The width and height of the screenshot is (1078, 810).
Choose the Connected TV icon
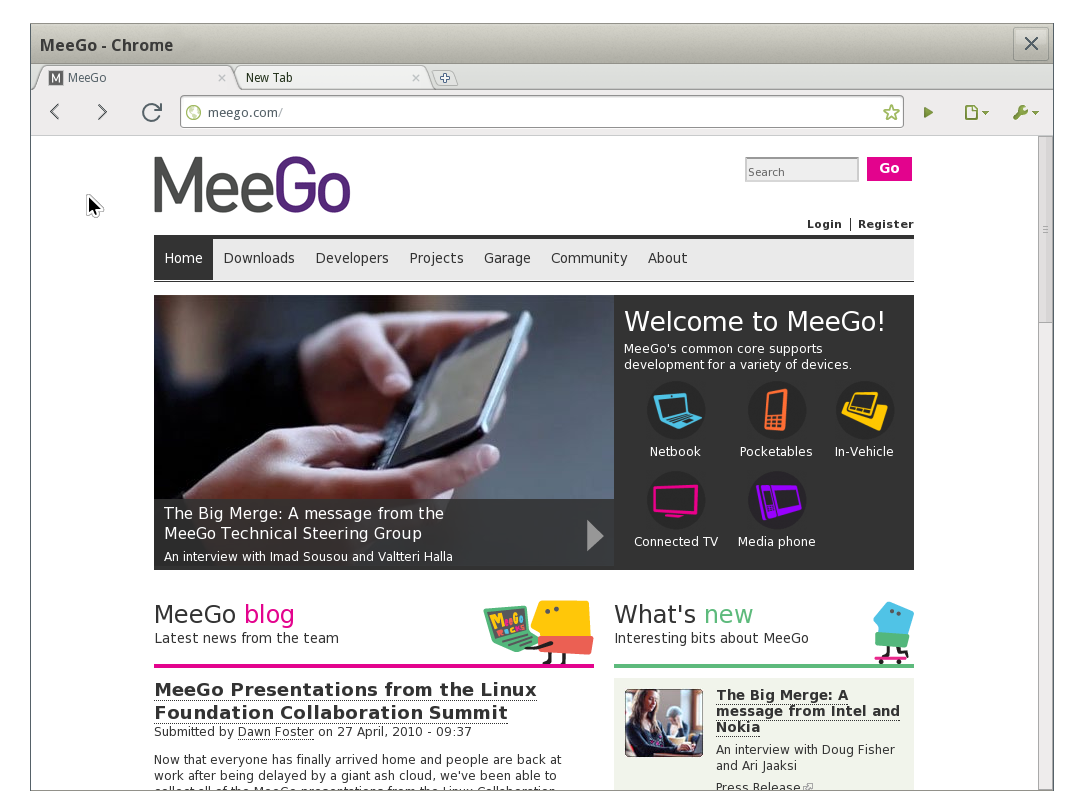[x=676, y=500]
